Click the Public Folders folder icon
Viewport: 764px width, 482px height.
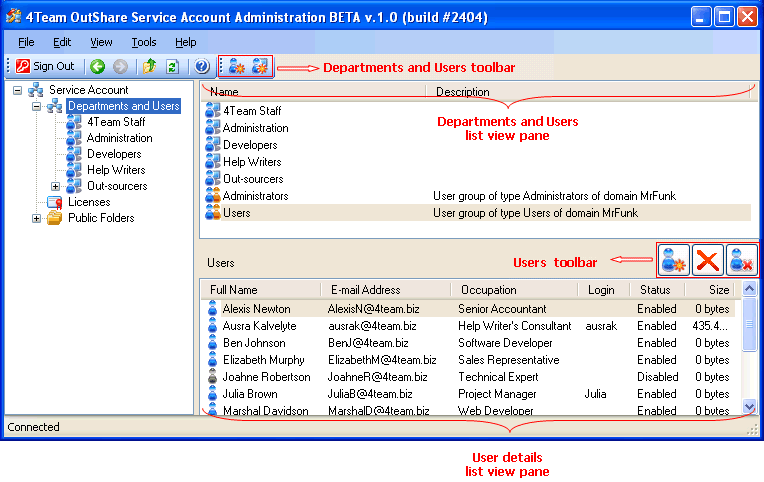click(55, 218)
